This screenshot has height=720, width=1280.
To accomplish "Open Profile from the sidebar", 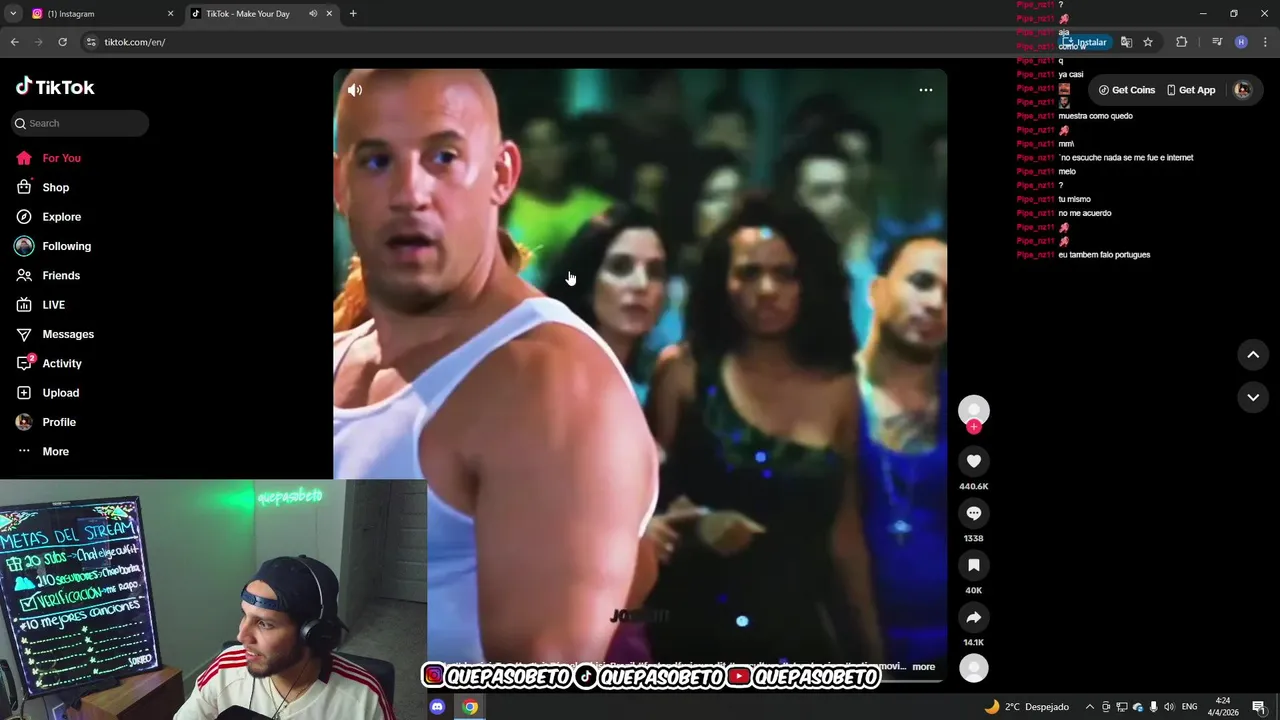I will (46, 422).
